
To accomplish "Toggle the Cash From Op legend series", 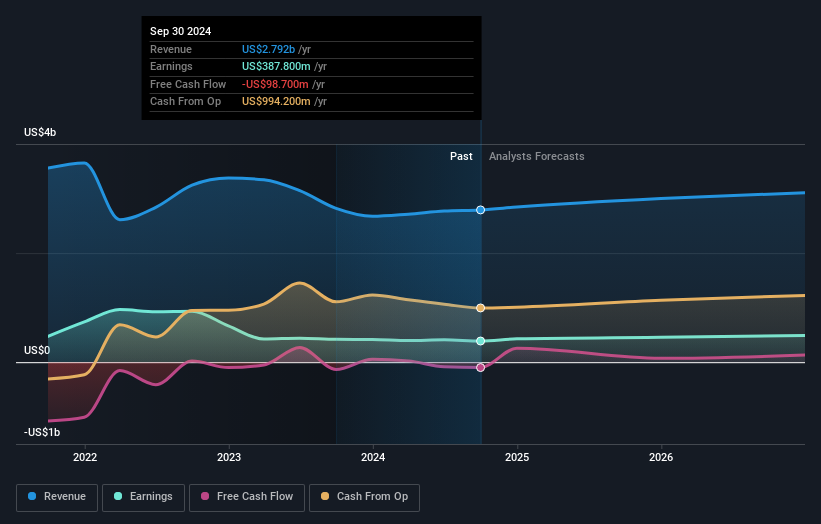I will (364, 497).
